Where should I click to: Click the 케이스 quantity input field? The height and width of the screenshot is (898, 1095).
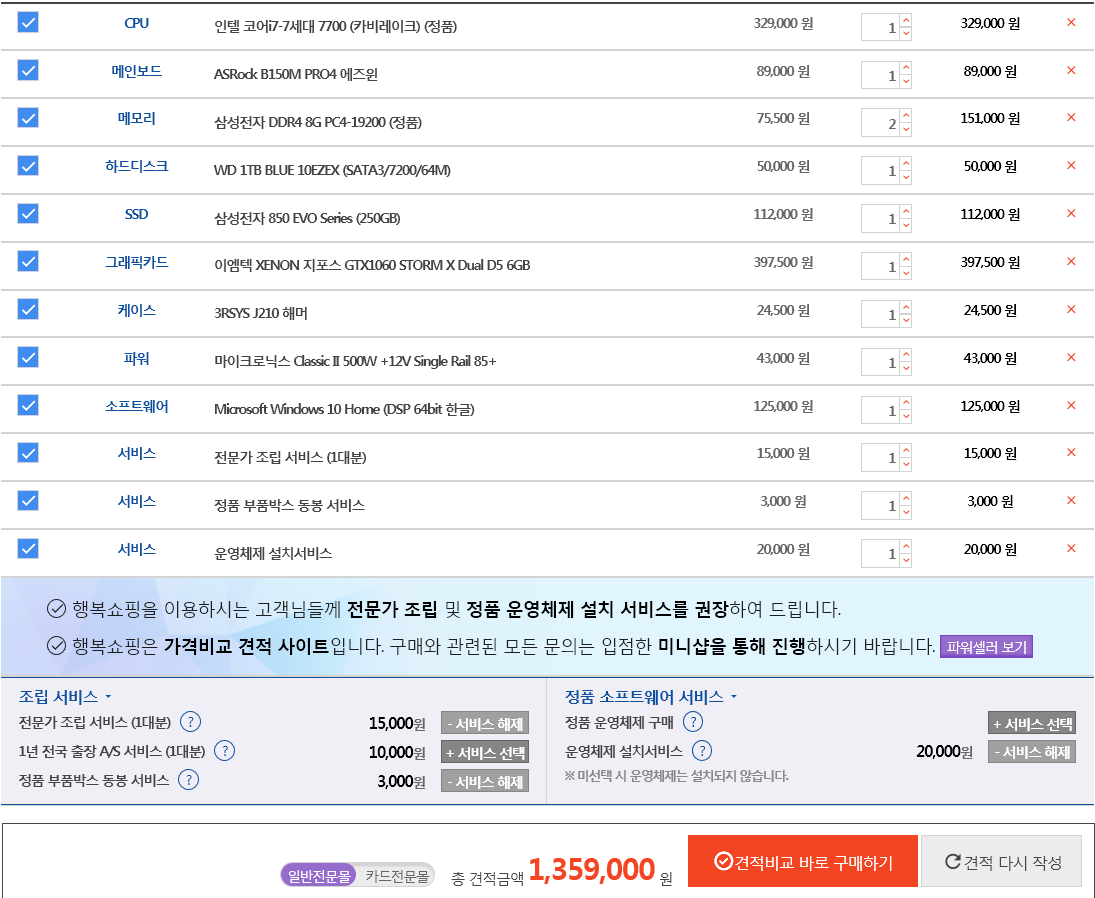(881, 315)
